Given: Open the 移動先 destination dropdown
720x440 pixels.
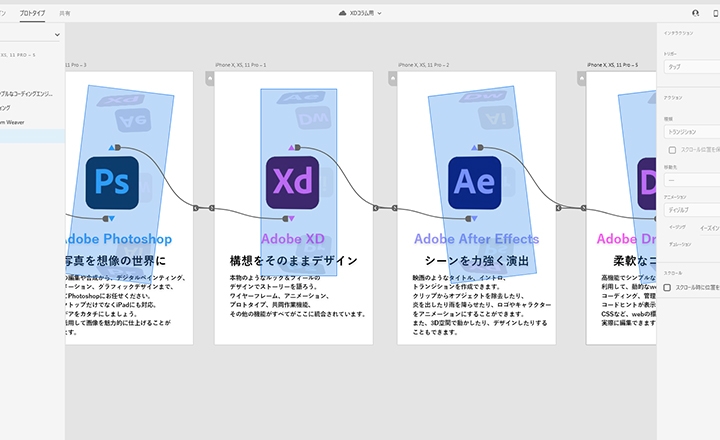Looking at the screenshot, I should pyautogui.click(x=690, y=180).
